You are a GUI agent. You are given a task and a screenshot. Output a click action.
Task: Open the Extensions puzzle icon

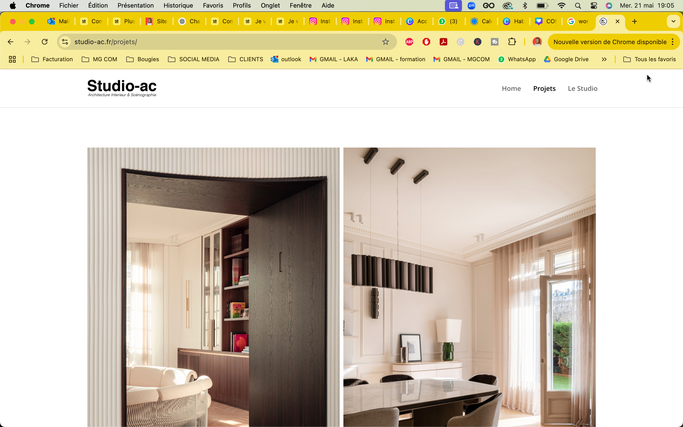[512, 42]
